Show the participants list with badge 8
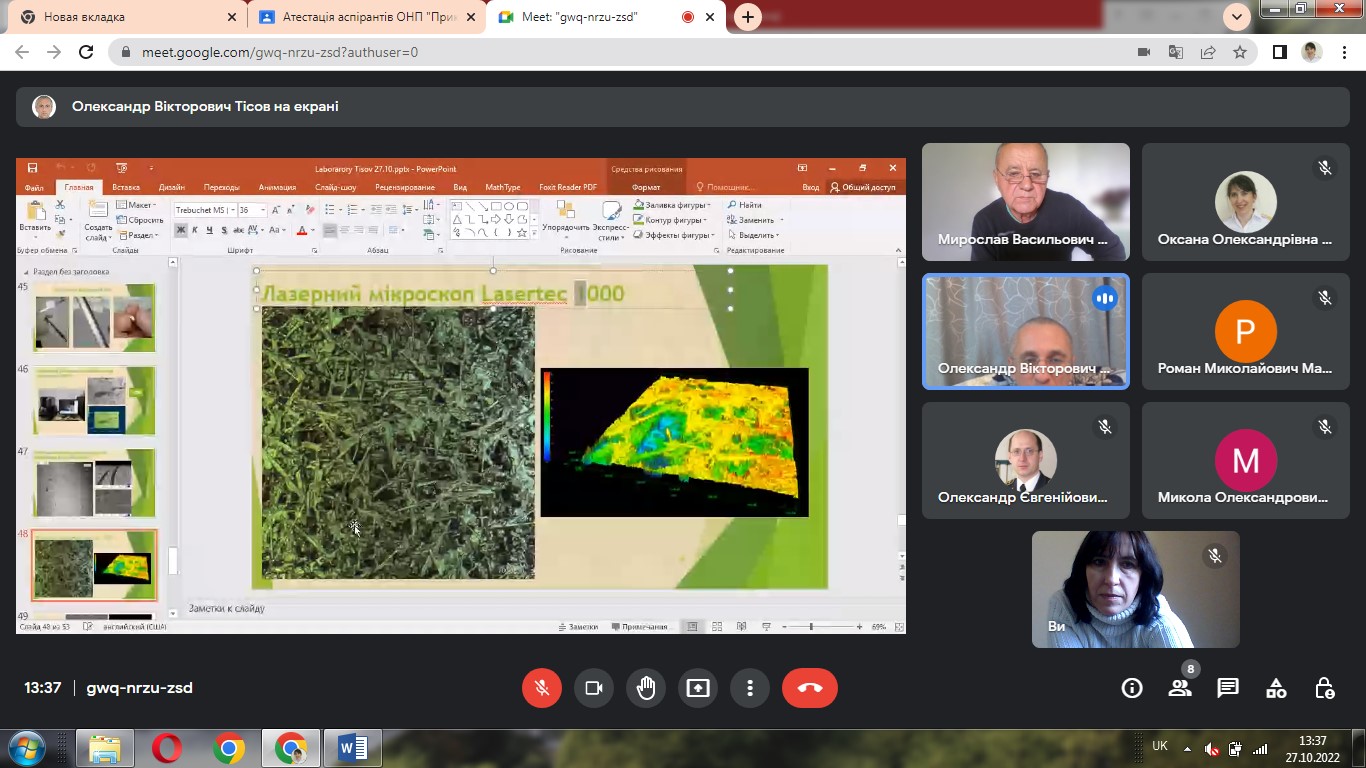This screenshot has height=768, width=1366. (1180, 688)
